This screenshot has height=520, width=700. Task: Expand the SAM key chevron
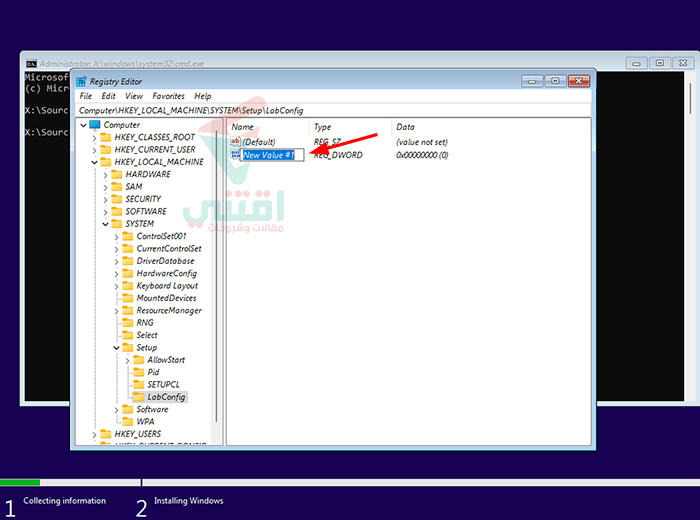tap(105, 187)
